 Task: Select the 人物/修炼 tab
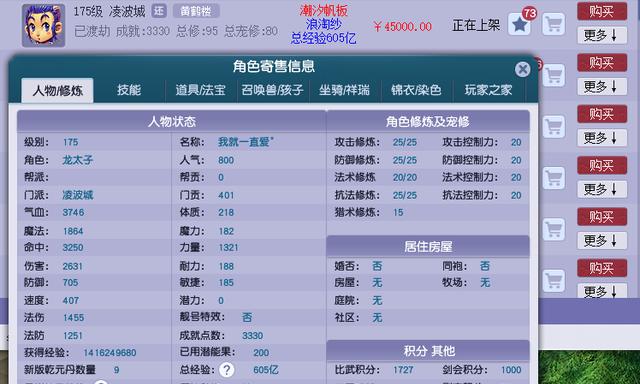click(57, 90)
